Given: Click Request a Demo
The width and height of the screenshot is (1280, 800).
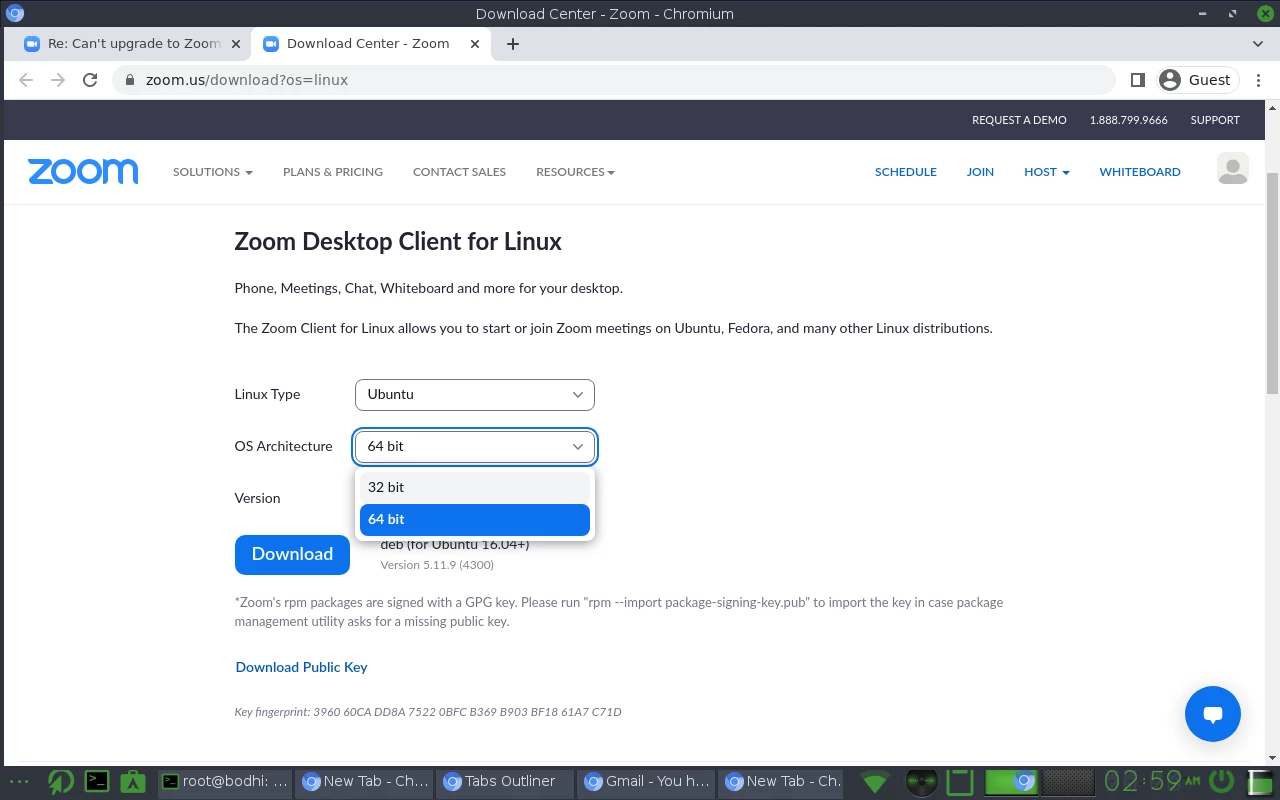Looking at the screenshot, I should click(x=1019, y=120).
